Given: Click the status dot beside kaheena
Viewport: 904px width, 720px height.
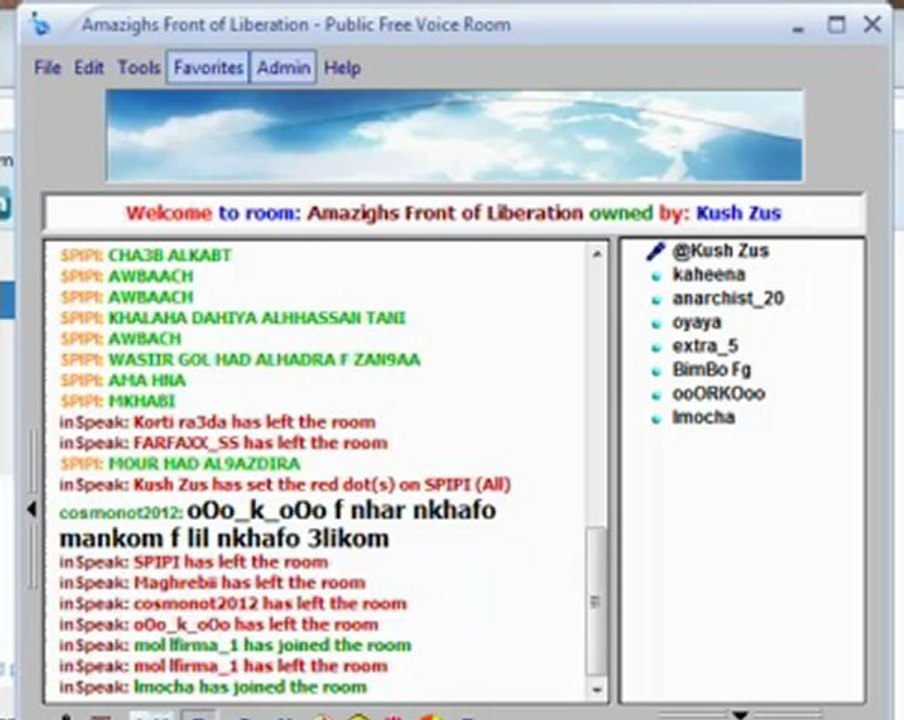Looking at the screenshot, I should pos(656,276).
